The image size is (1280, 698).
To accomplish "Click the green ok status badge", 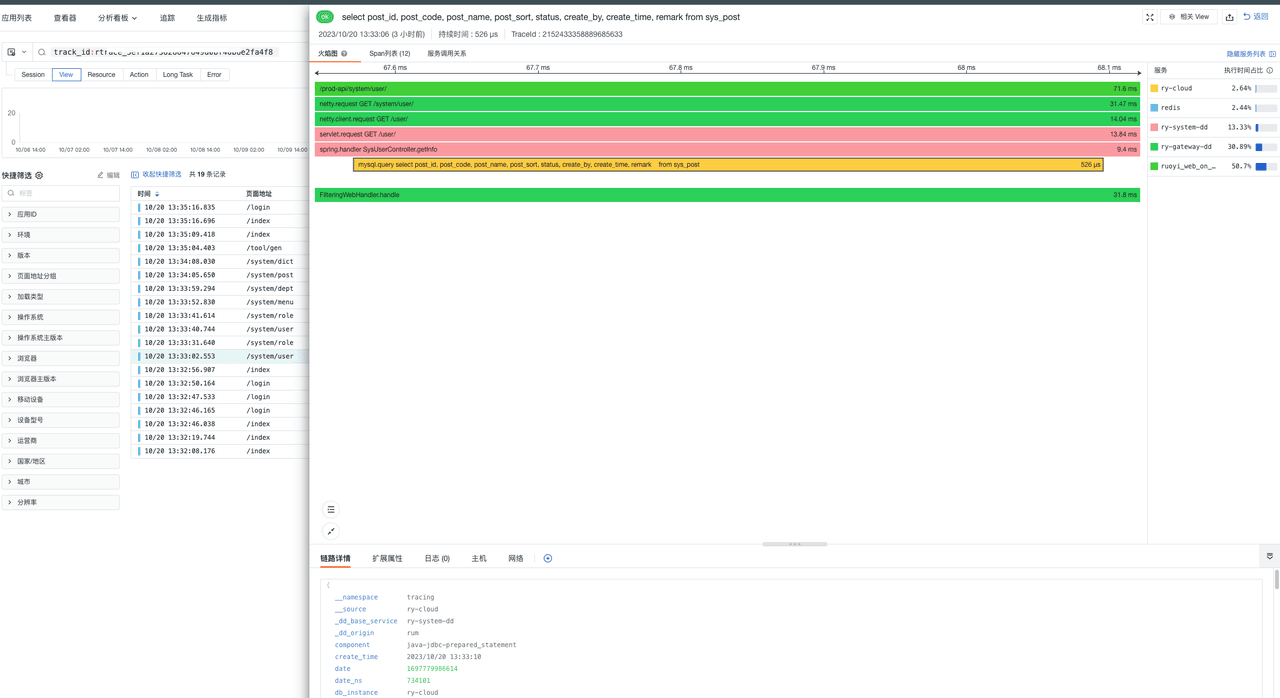I will [325, 17].
